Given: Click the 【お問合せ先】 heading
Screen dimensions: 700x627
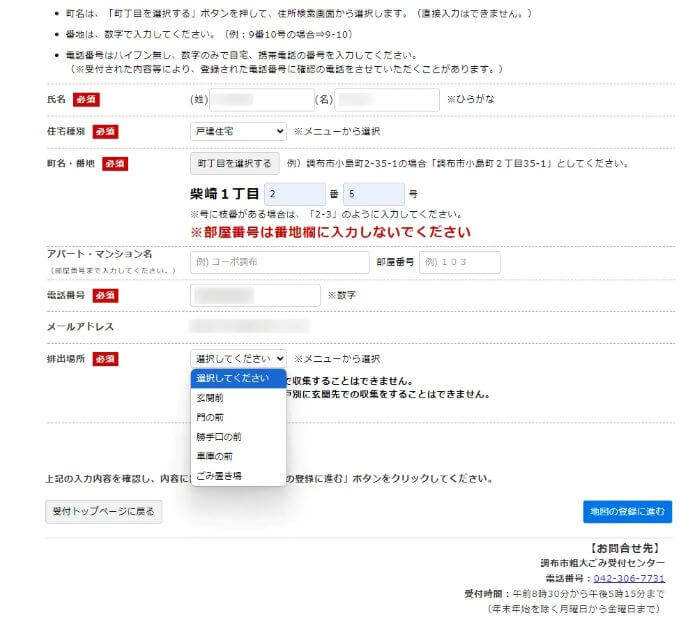Looking at the screenshot, I should [x=625, y=548].
